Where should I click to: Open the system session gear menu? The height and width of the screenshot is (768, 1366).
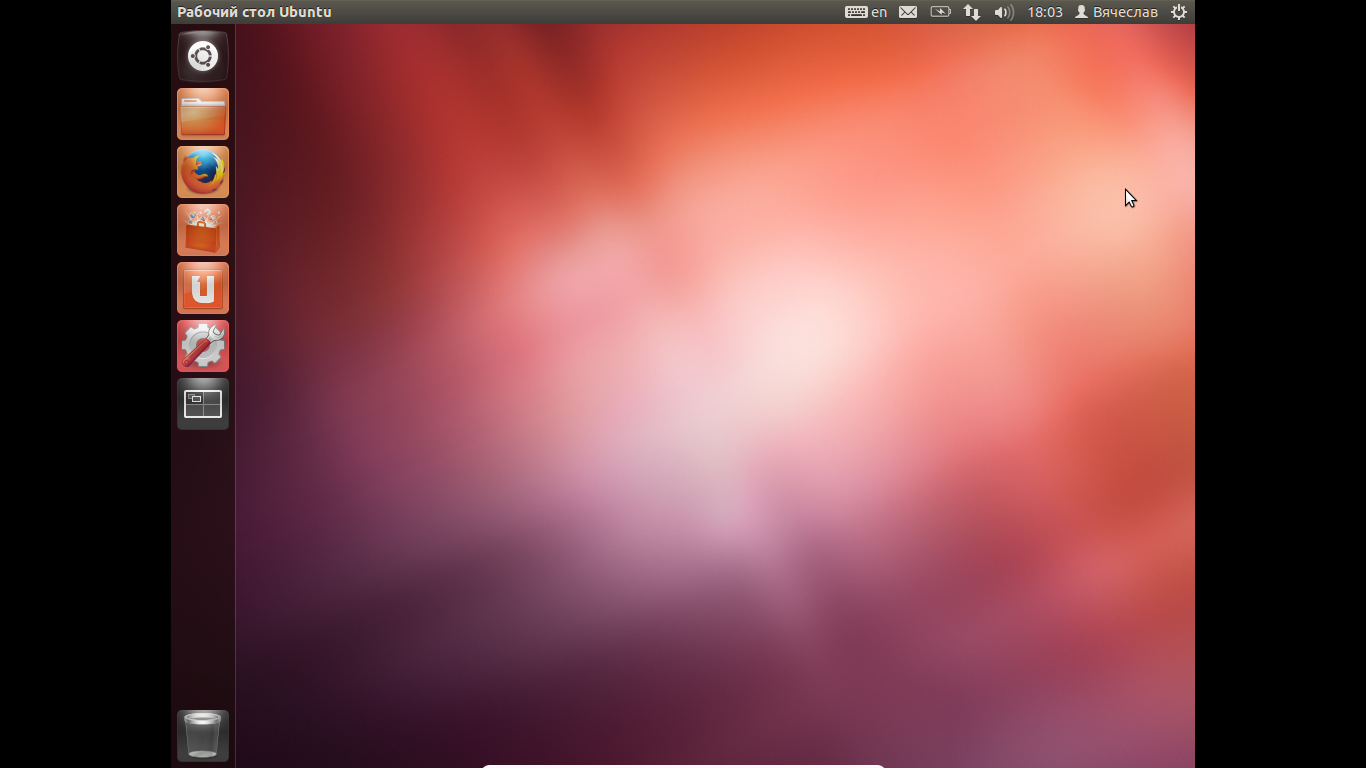tap(1179, 12)
